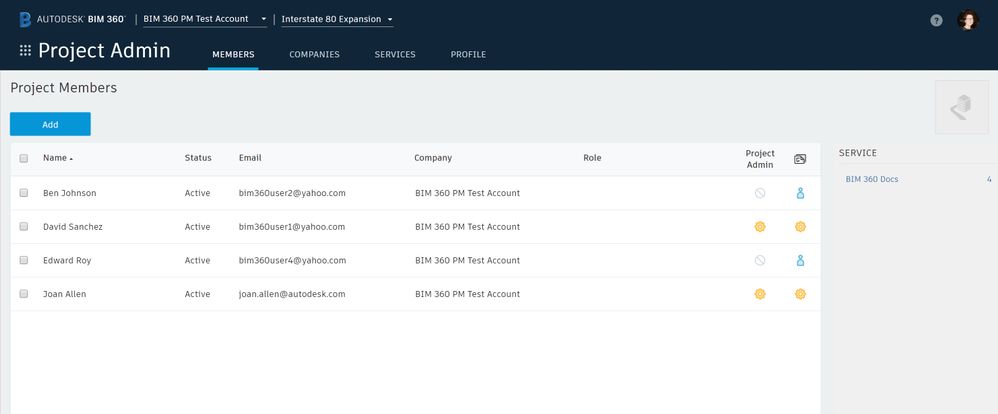Click the Status column header
The width and height of the screenshot is (998, 414).
pyautogui.click(x=198, y=158)
